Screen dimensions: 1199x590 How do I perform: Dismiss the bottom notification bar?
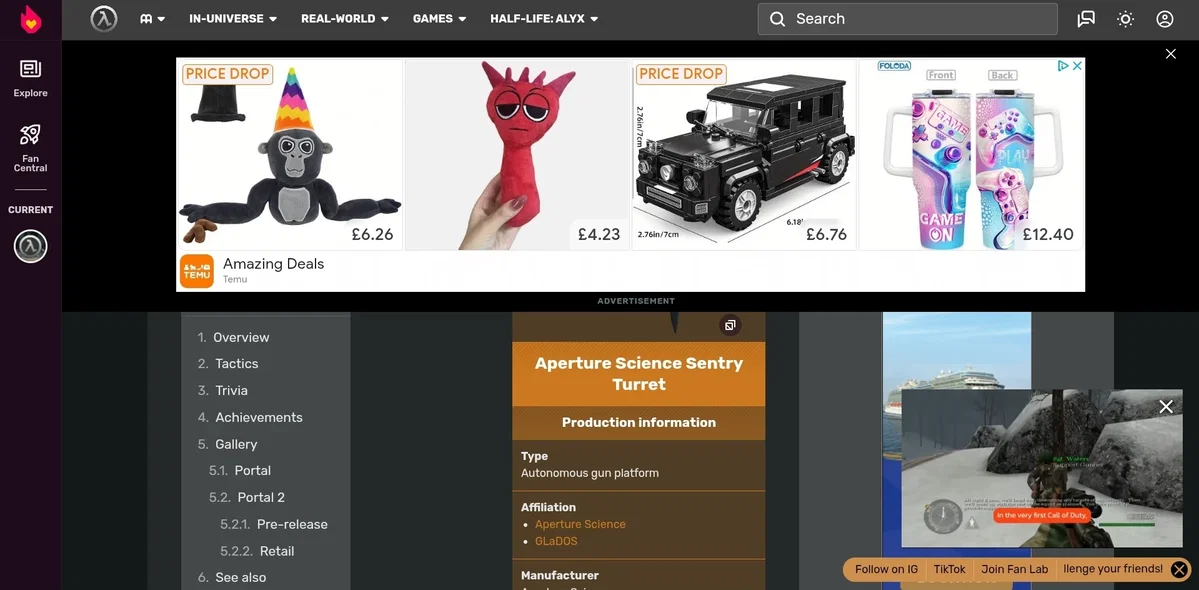click(1180, 569)
